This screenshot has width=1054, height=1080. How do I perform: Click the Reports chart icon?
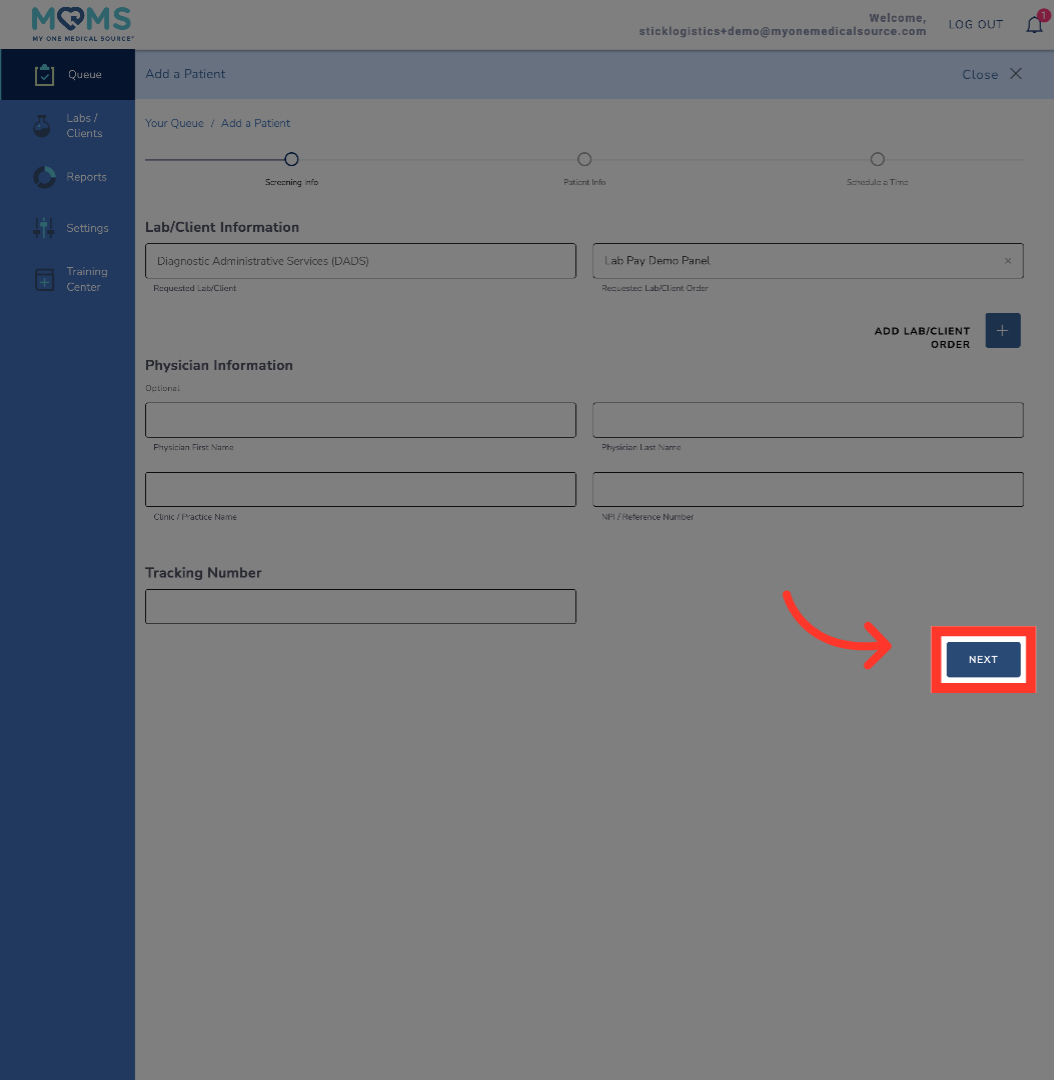tap(44, 177)
